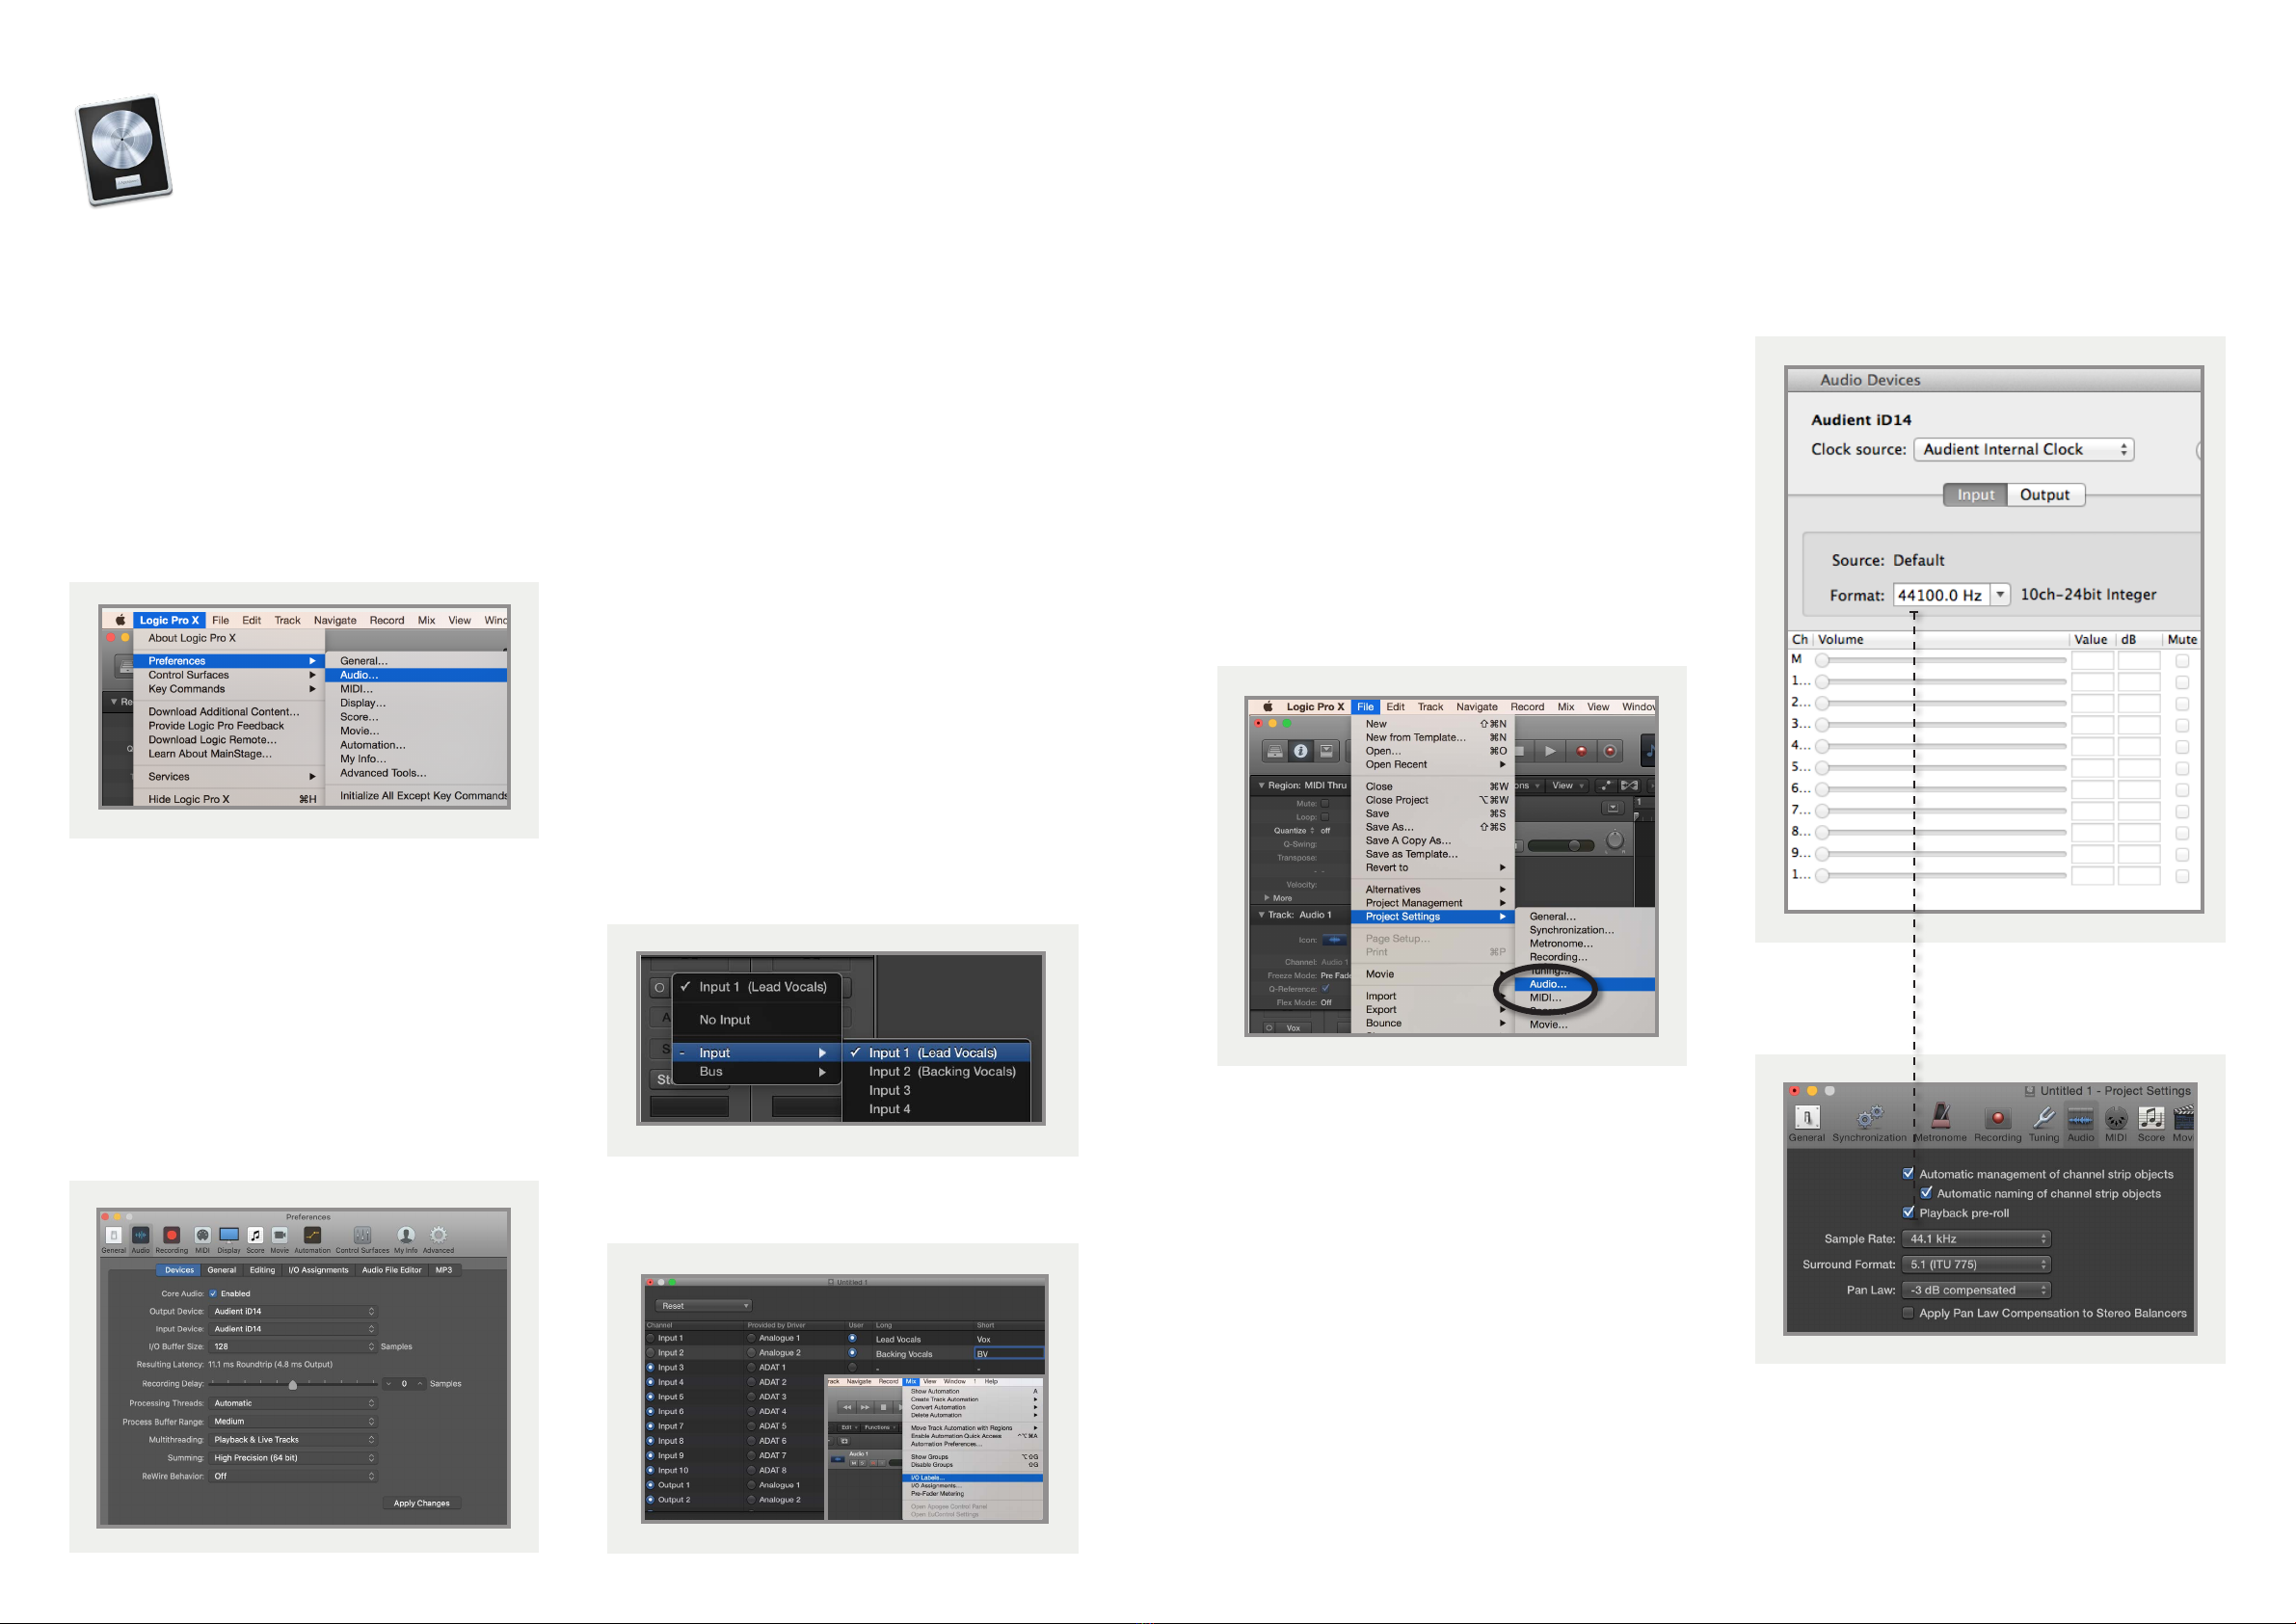Click the M channel volume slider in Audio Devices
2296x1624 pixels.
click(x=1943, y=660)
